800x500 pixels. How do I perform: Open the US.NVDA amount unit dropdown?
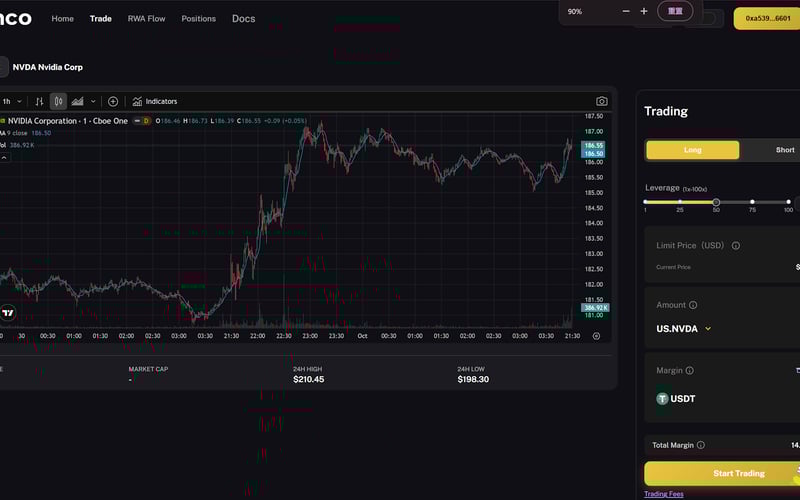tap(684, 329)
